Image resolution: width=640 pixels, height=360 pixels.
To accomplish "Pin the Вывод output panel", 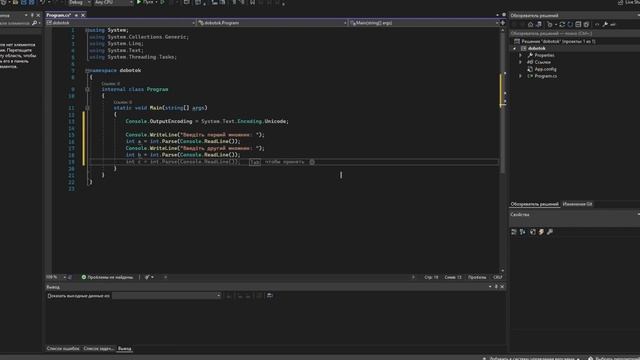I will coord(496,287).
